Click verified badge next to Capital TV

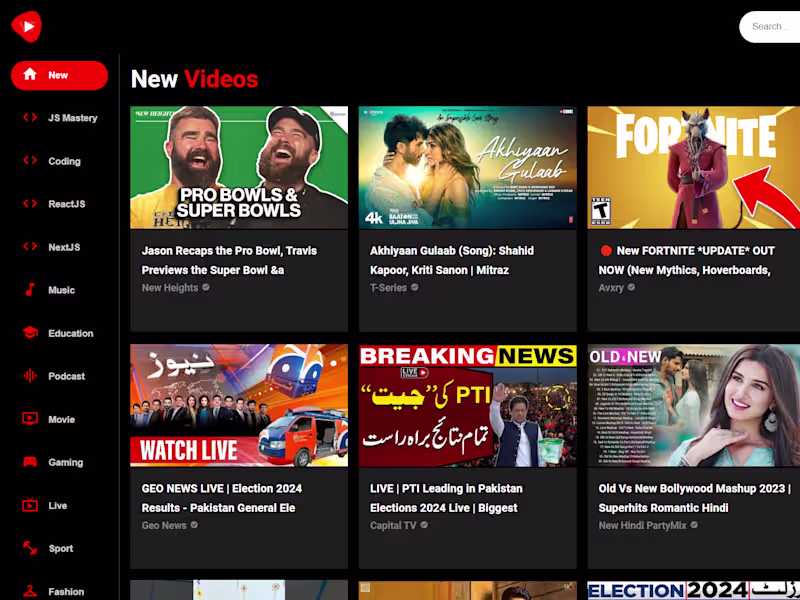pos(424,524)
